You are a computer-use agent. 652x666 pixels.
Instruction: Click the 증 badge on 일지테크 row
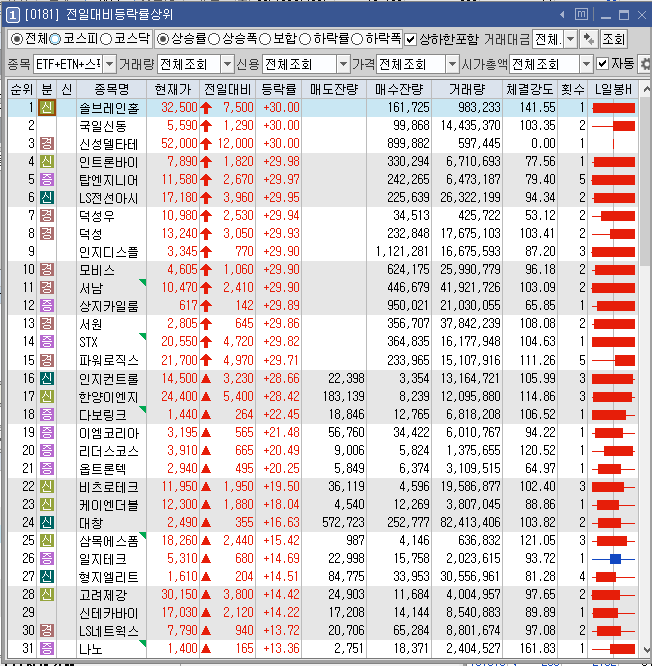[x=47, y=558]
